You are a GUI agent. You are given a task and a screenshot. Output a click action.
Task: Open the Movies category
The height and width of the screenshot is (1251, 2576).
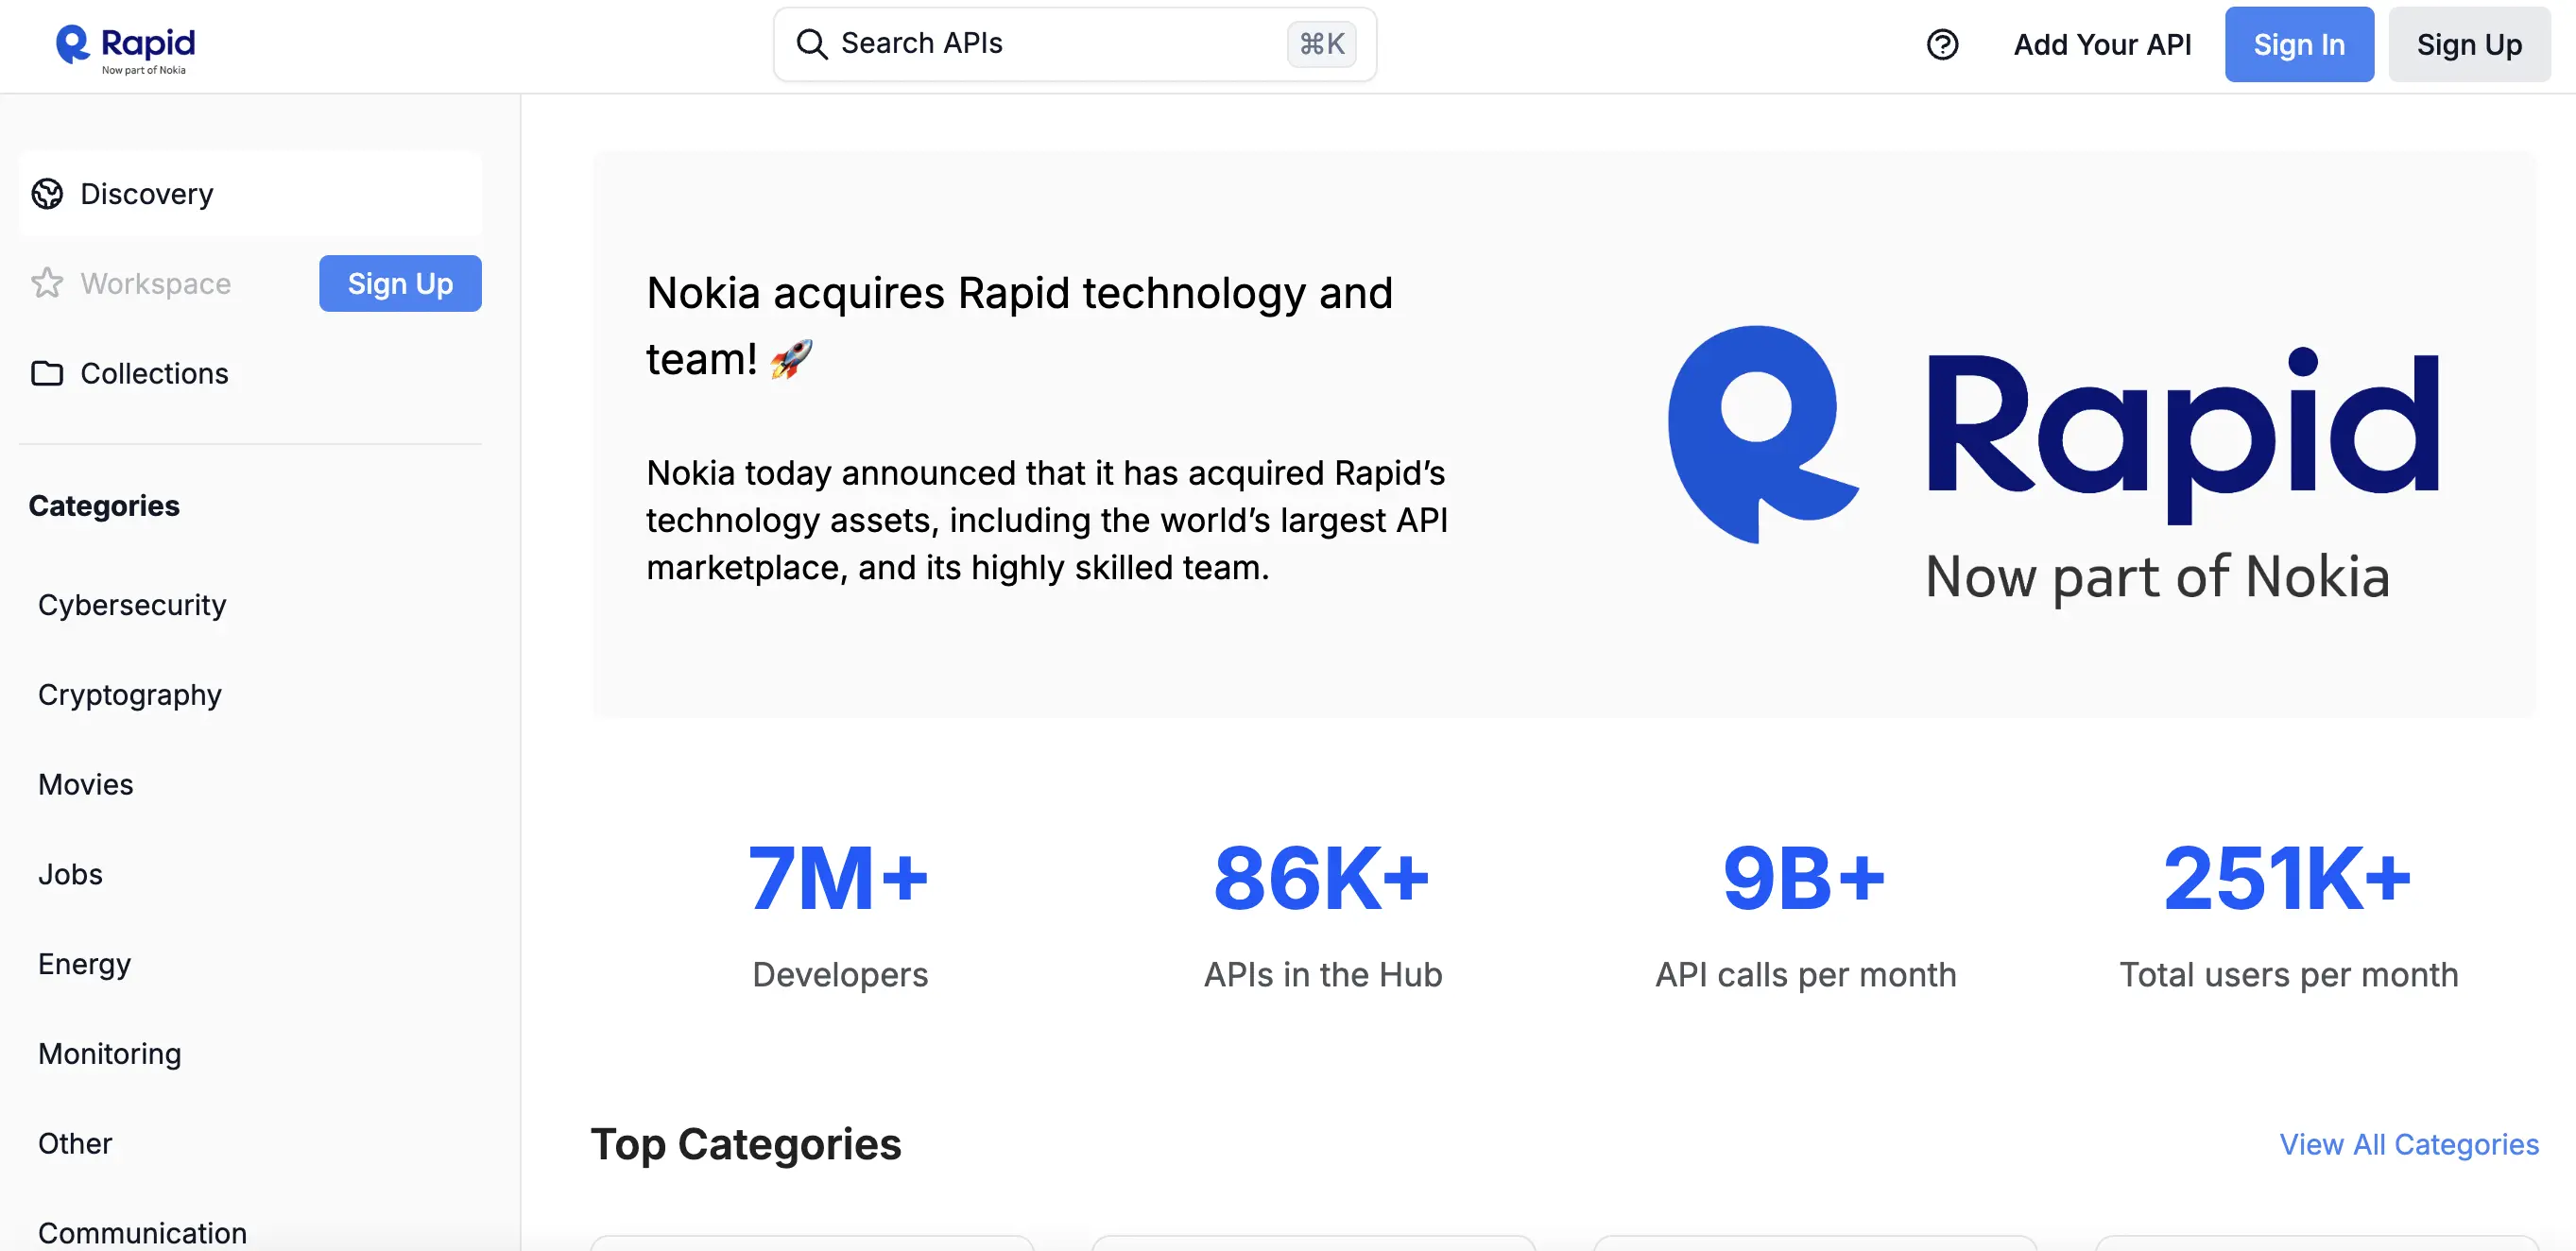86,785
